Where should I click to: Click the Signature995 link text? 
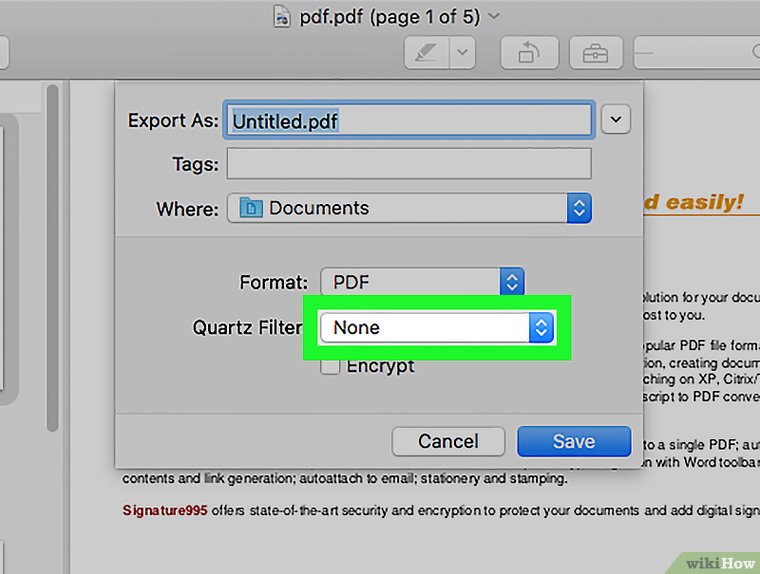165,510
